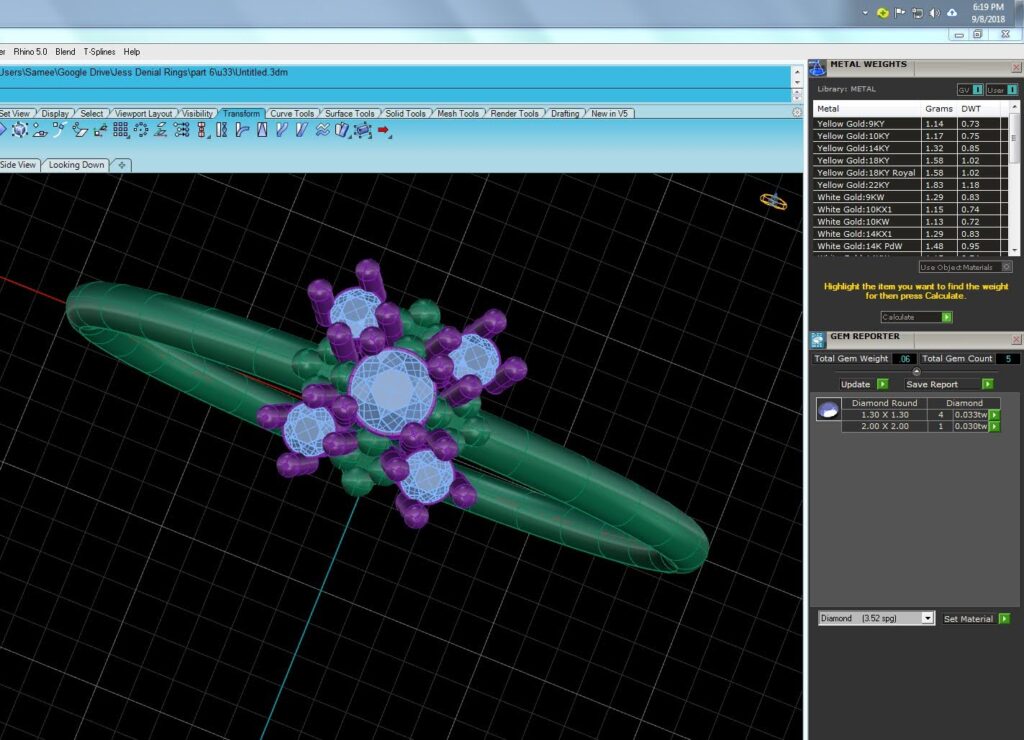The image size is (1024, 740).
Task: Click the Gem Reporter diamond thumbnail
Action: [828, 410]
